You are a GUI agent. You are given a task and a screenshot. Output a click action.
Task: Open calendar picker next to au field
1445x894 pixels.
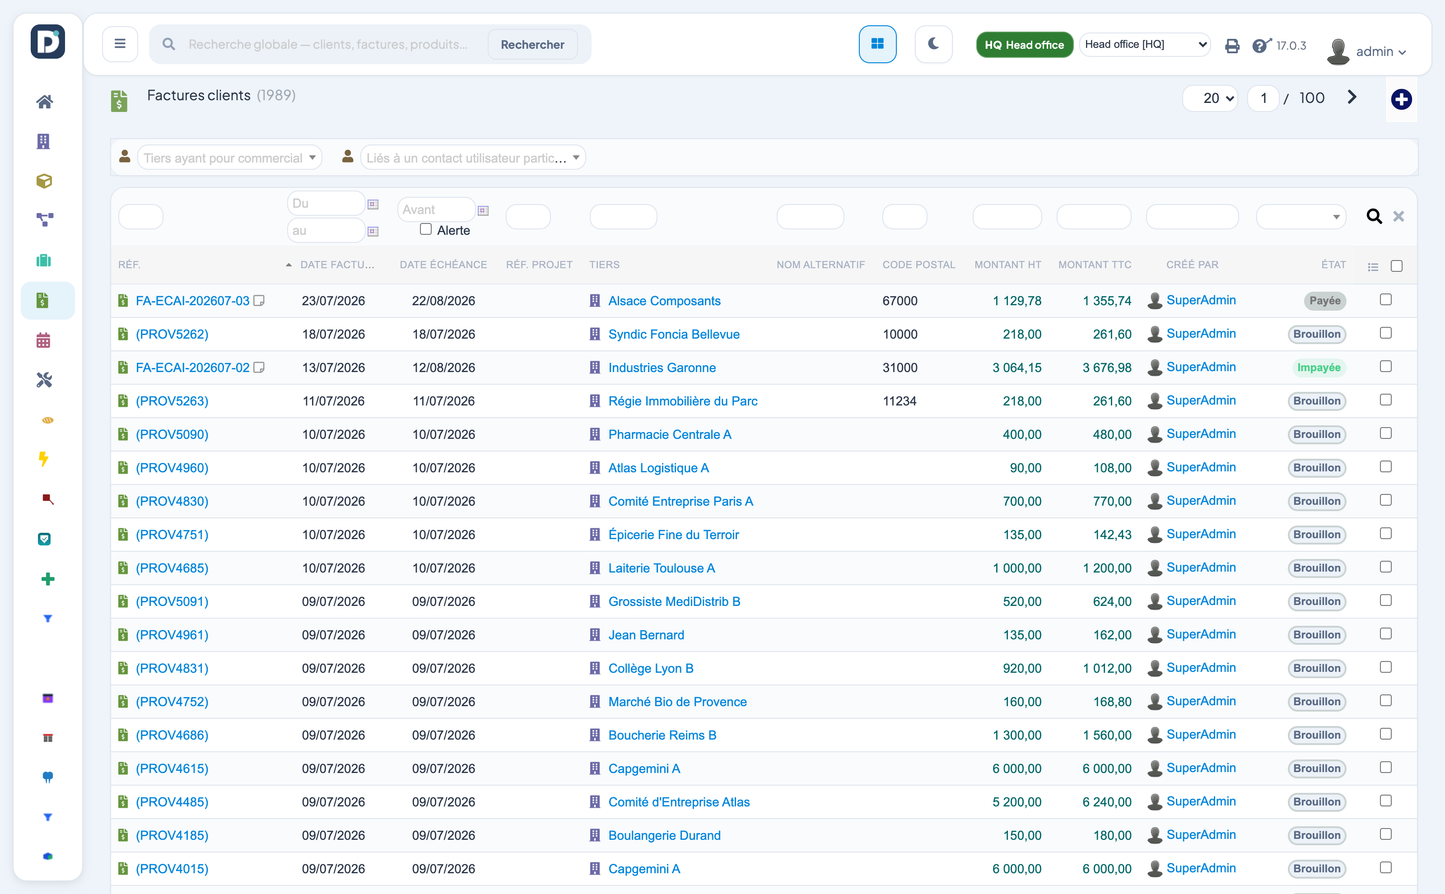373,231
